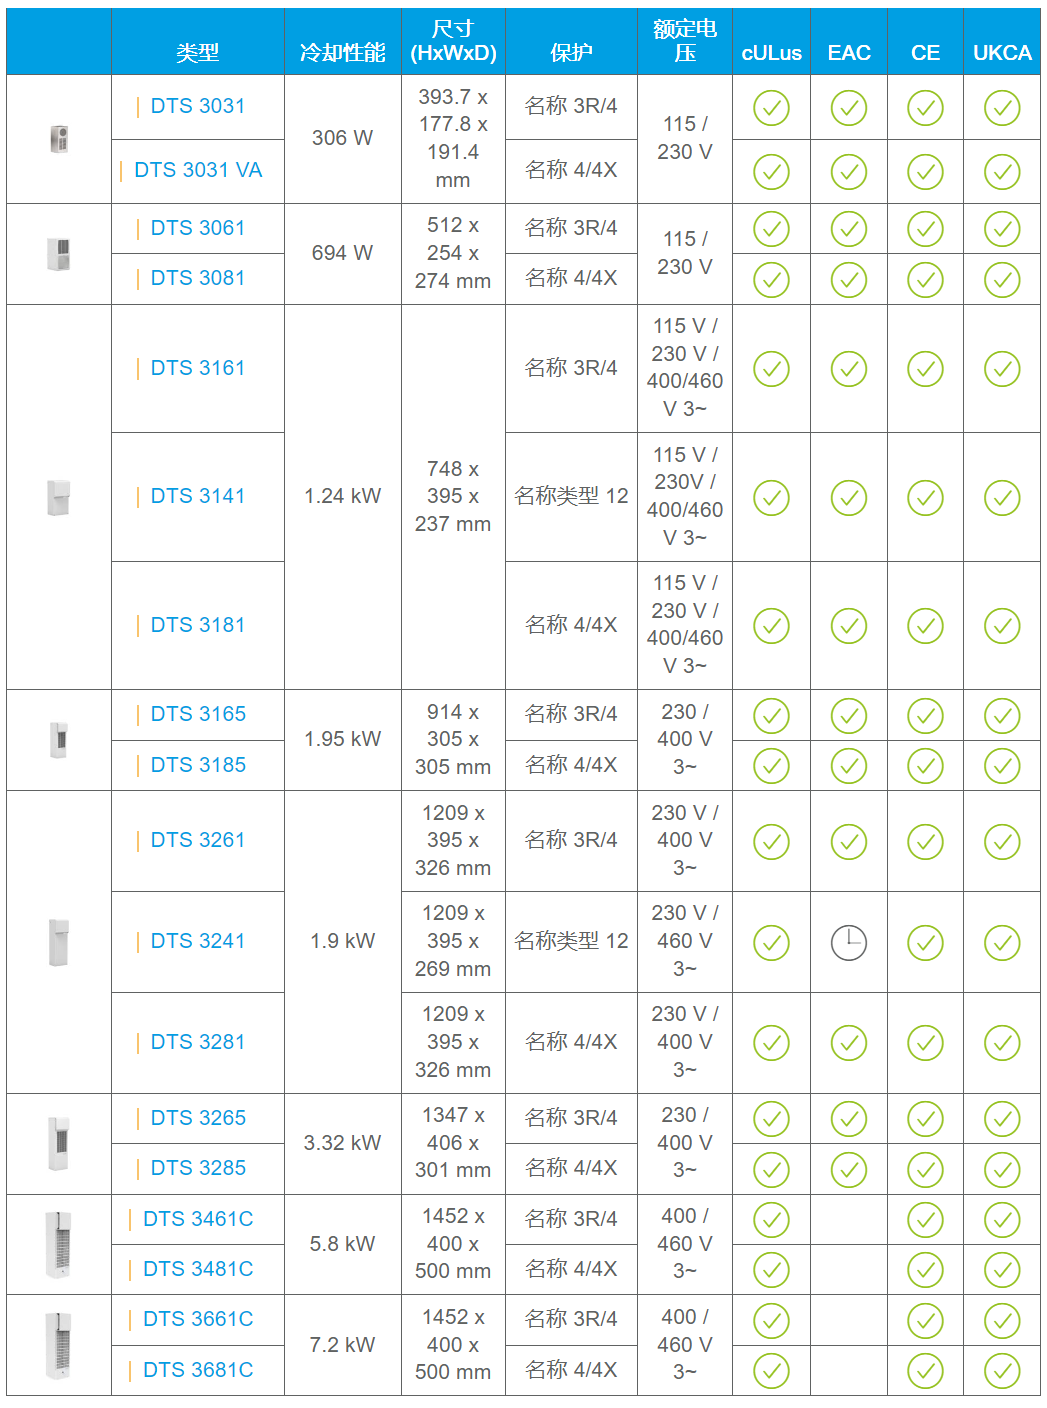Click the CE checkmark for DTS 3141
This screenshot has height=1408, width=1047.
point(925,497)
